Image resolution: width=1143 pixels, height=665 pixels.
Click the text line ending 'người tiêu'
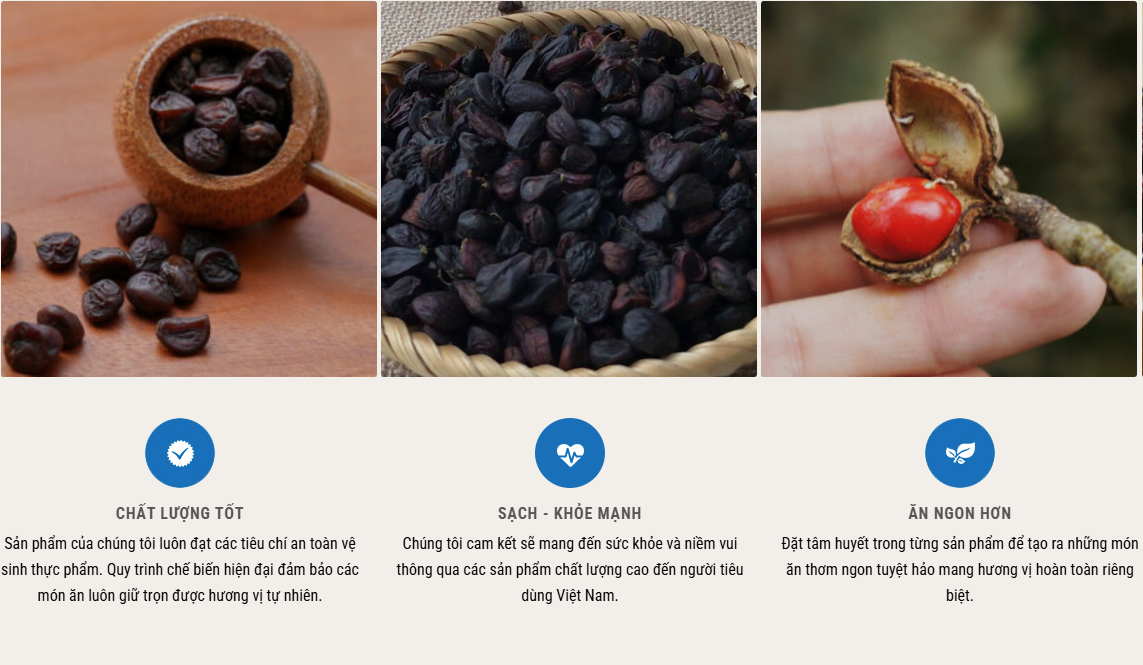pyautogui.click(x=570, y=569)
